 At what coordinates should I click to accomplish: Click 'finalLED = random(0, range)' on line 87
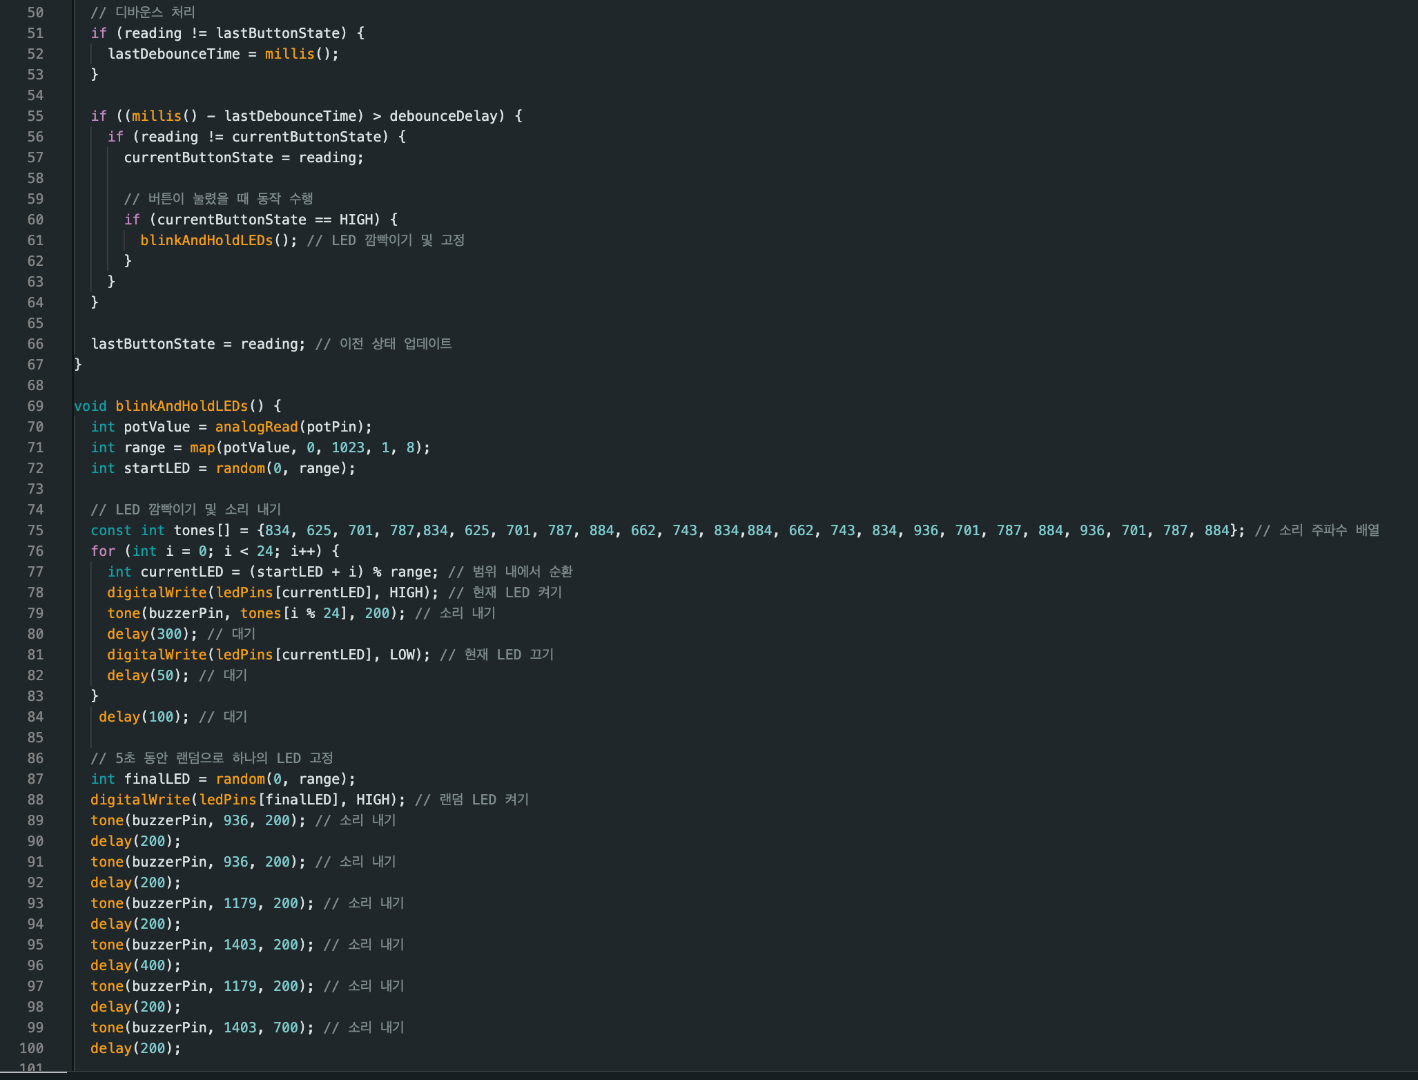235,779
